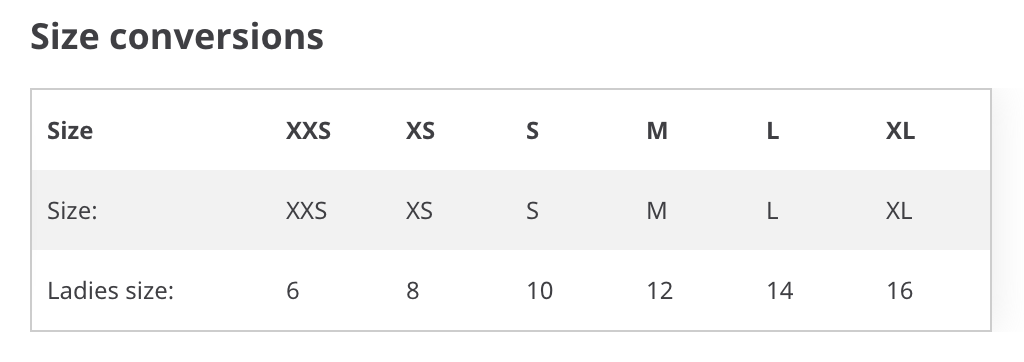The width and height of the screenshot is (1024, 362).
Task: Select ladies size 12 cell
Action: tap(660, 291)
